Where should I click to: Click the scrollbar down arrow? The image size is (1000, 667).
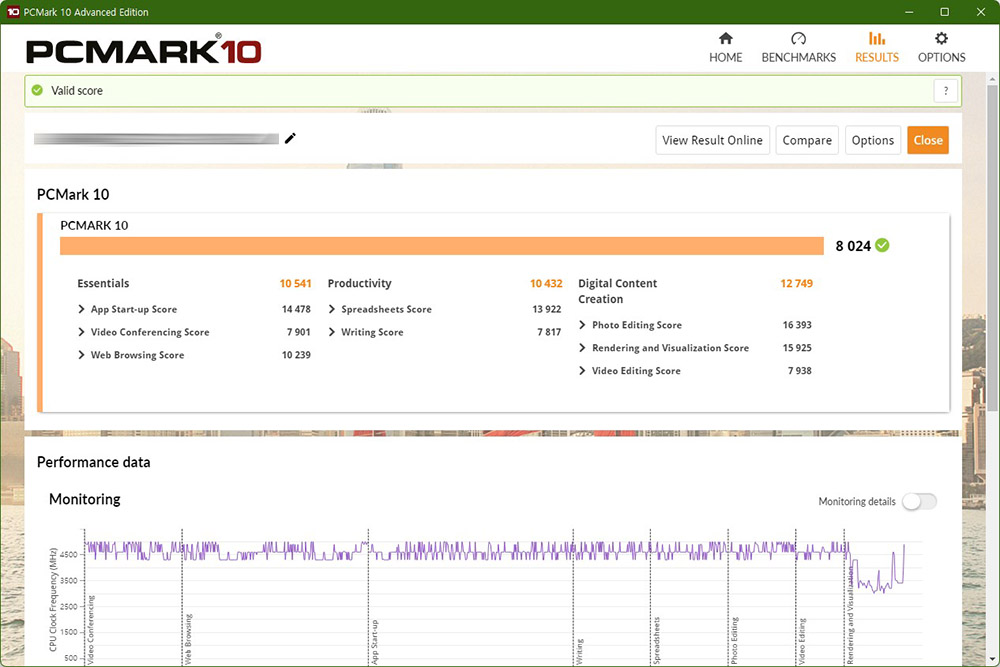992,658
